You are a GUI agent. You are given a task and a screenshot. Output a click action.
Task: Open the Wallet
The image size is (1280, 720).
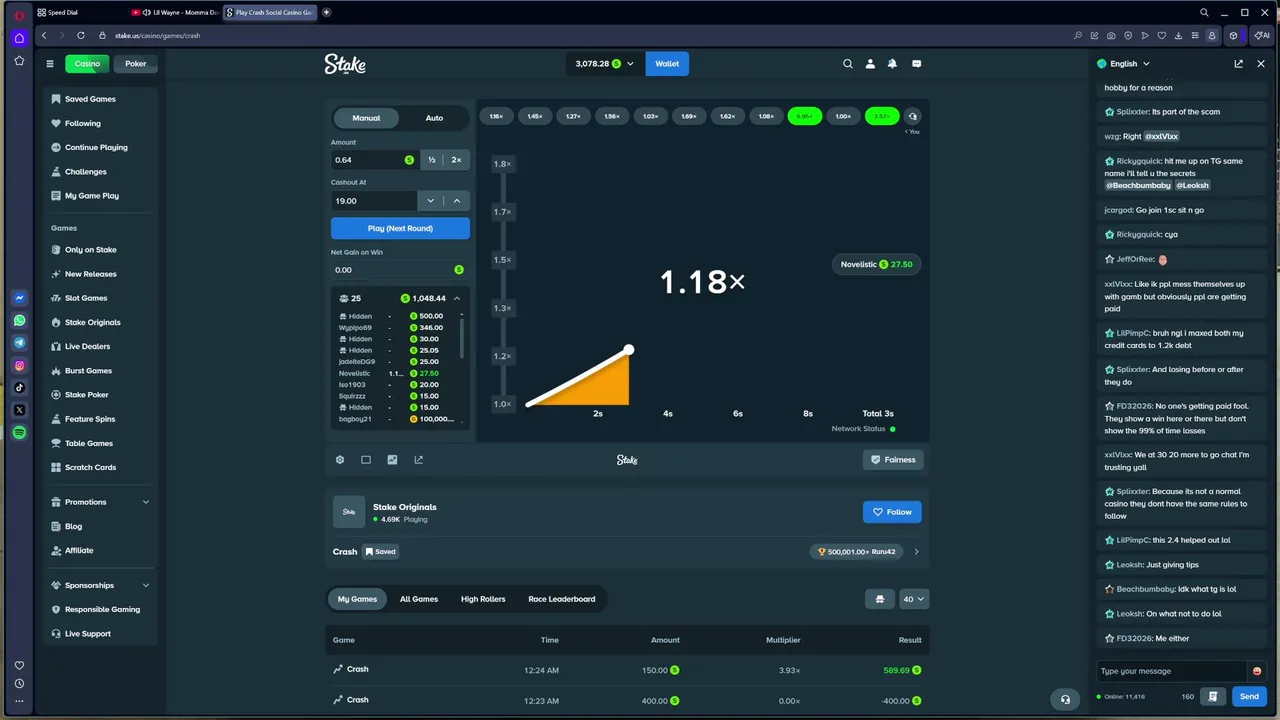[667, 64]
